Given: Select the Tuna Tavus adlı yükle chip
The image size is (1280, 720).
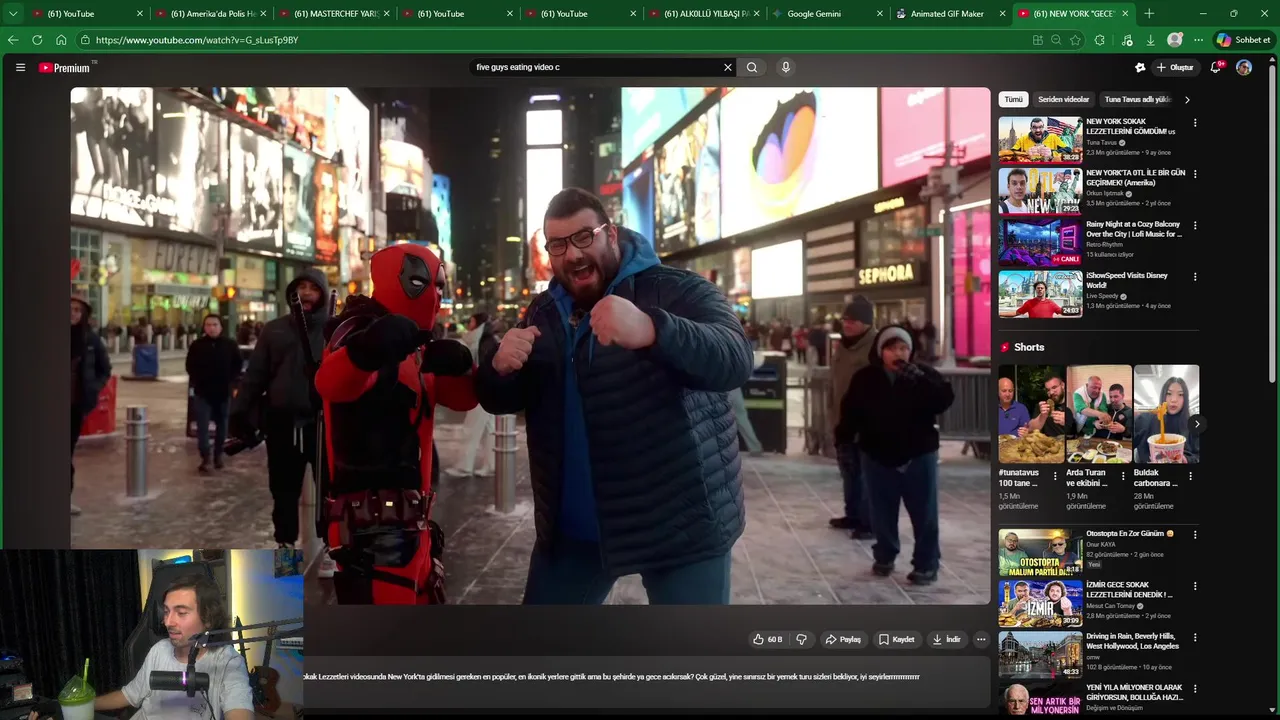Looking at the screenshot, I should pos(1137,100).
